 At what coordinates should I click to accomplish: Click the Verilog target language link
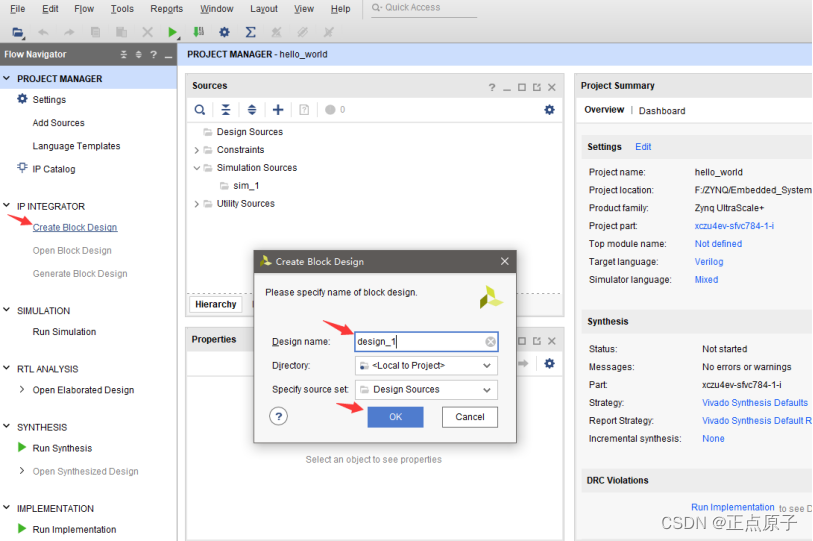tap(709, 261)
